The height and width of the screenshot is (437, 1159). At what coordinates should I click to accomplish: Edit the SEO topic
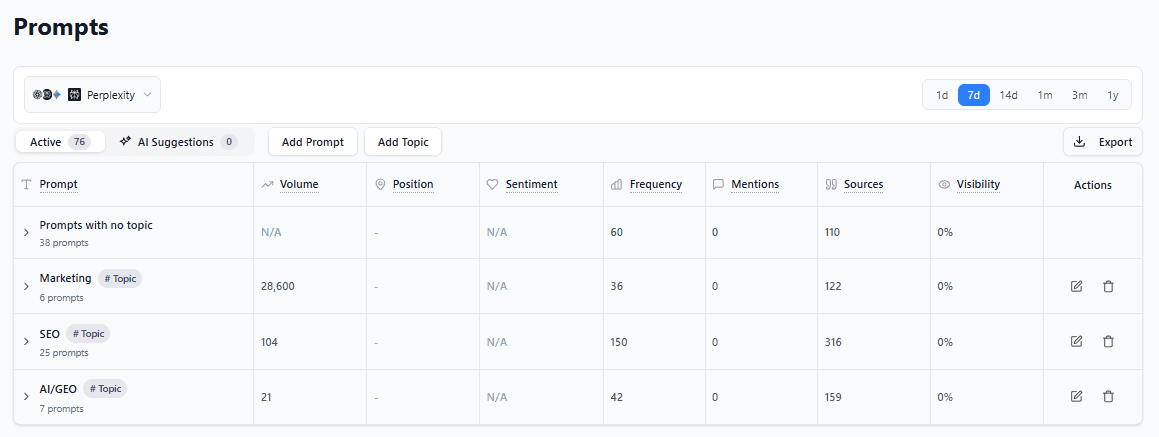1076,341
